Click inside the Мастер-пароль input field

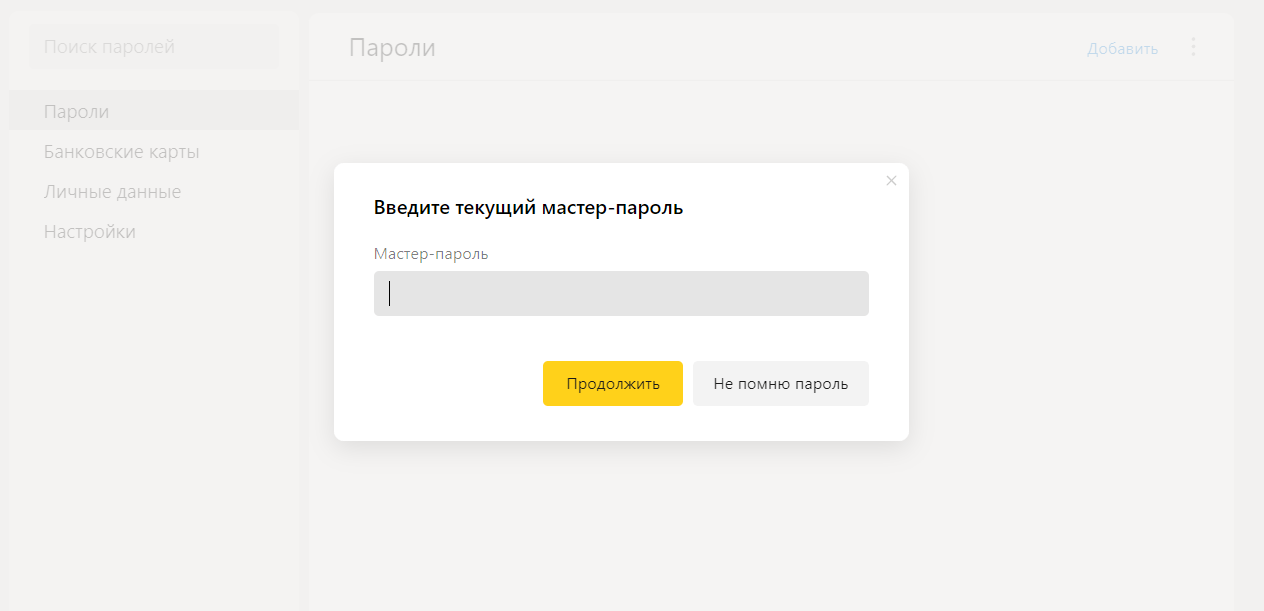click(621, 294)
